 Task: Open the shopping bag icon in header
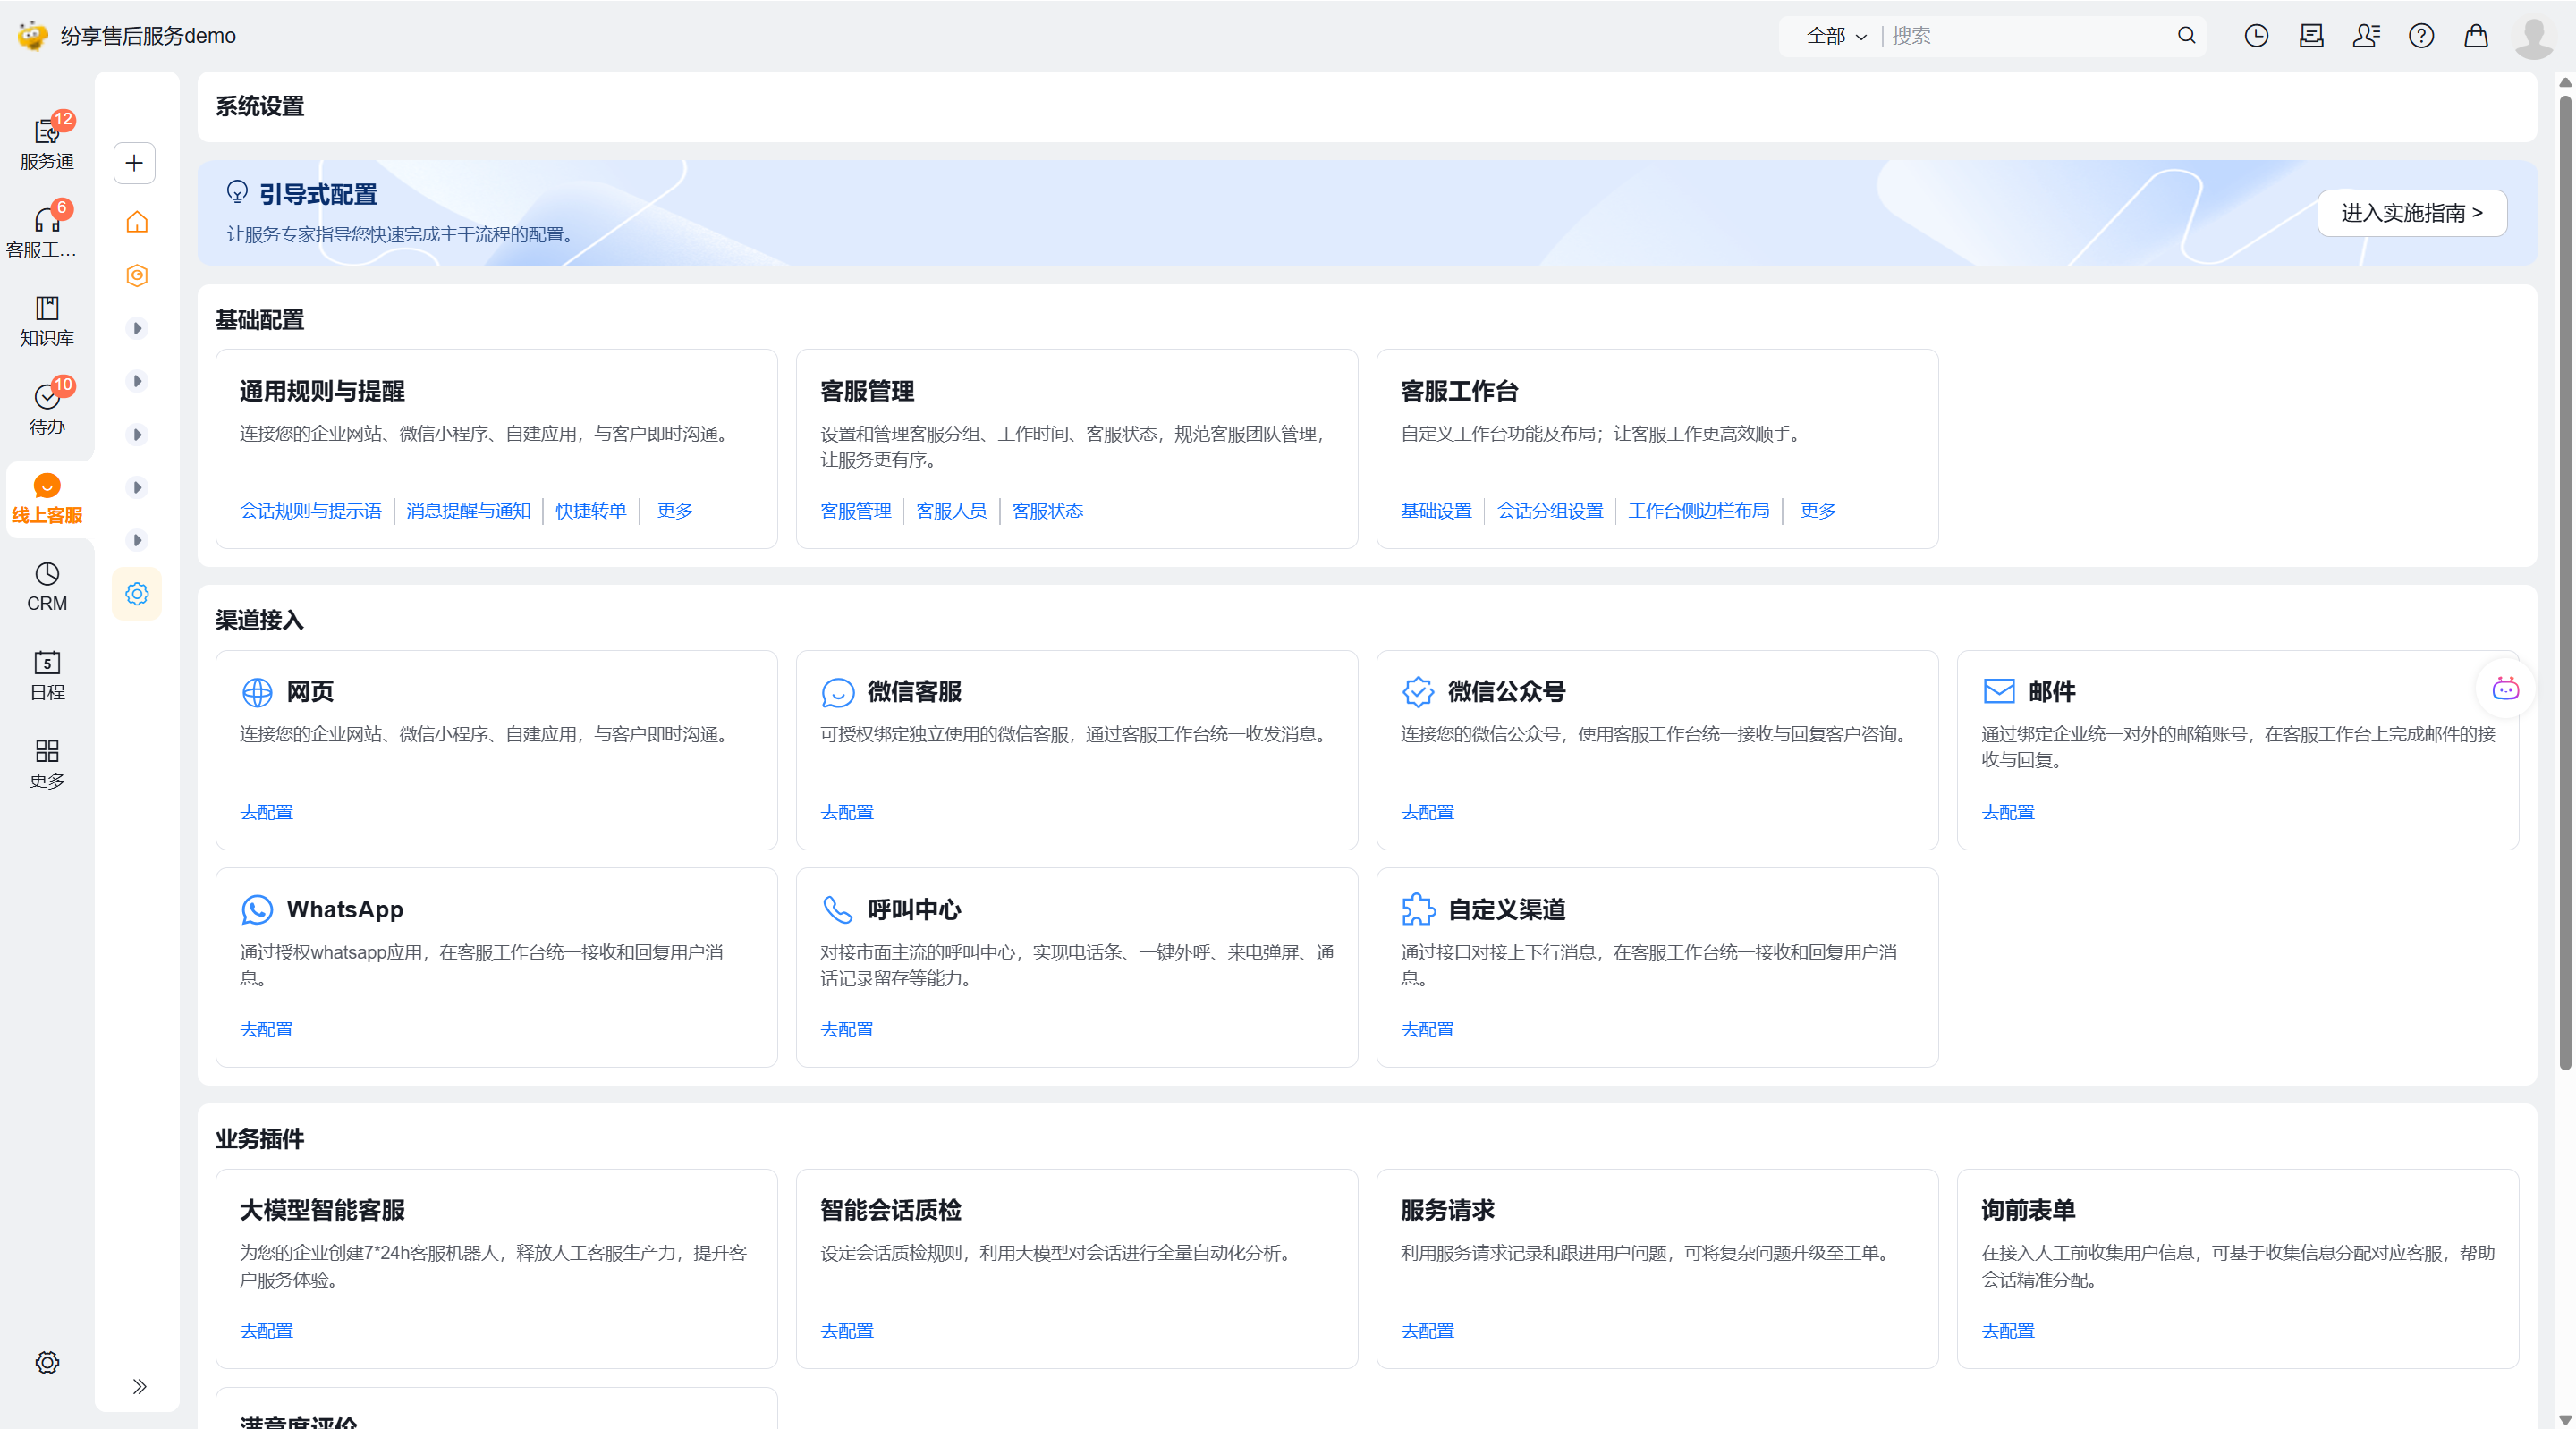click(x=2476, y=36)
